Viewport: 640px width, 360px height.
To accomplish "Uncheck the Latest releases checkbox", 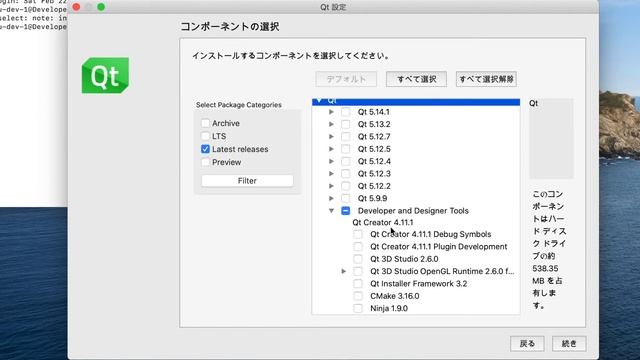I will 205,149.
